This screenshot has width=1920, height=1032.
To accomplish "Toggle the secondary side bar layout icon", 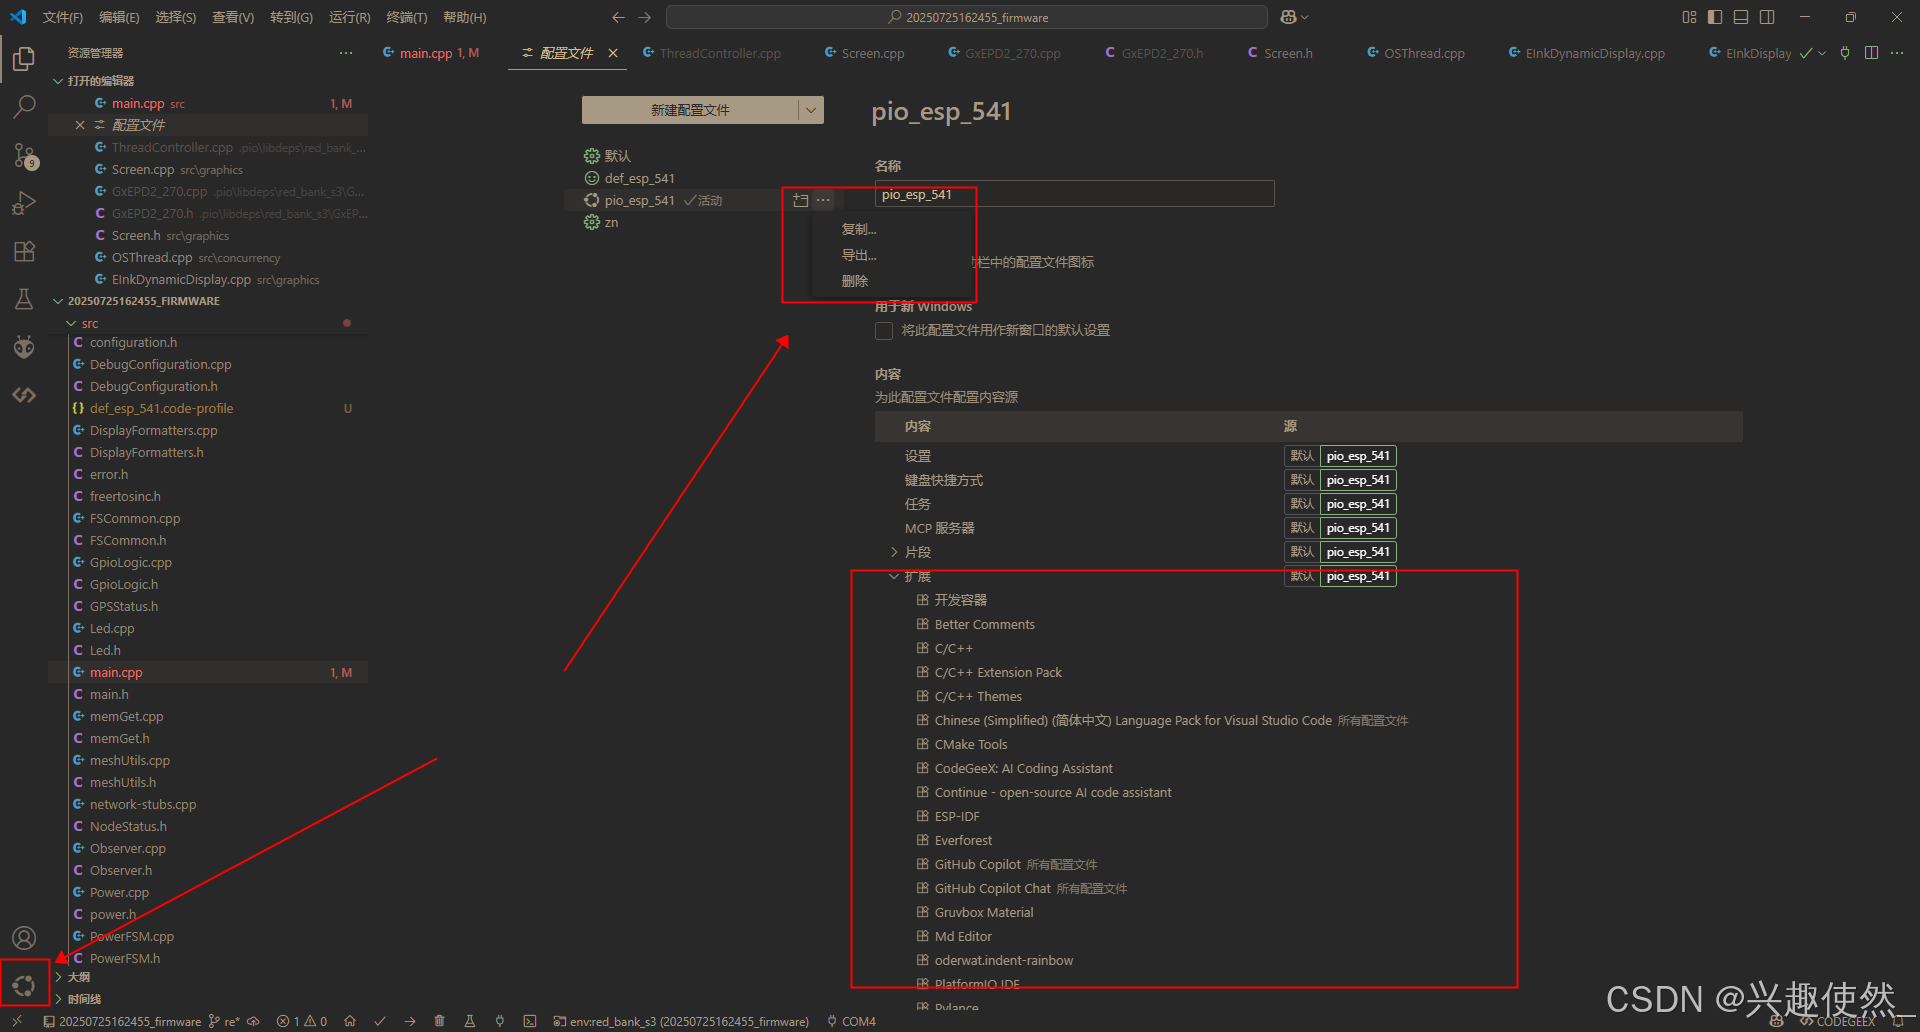I will pos(1767,17).
